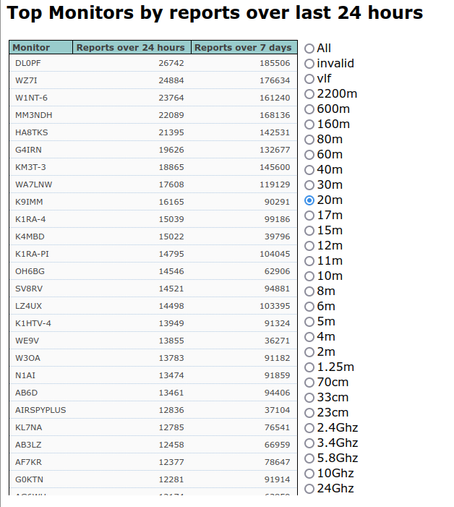Click Reports over 24 hours column header
The image size is (454, 507).
(132, 48)
